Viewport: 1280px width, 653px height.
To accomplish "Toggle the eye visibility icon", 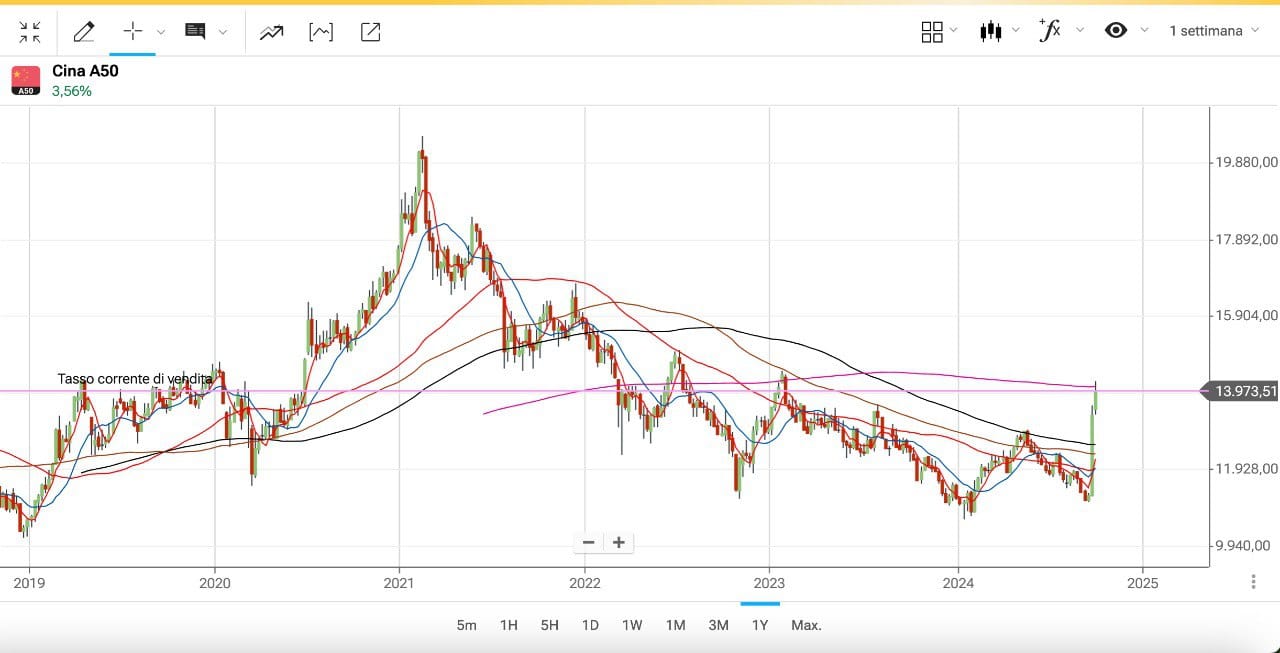I will (1116, 30).
